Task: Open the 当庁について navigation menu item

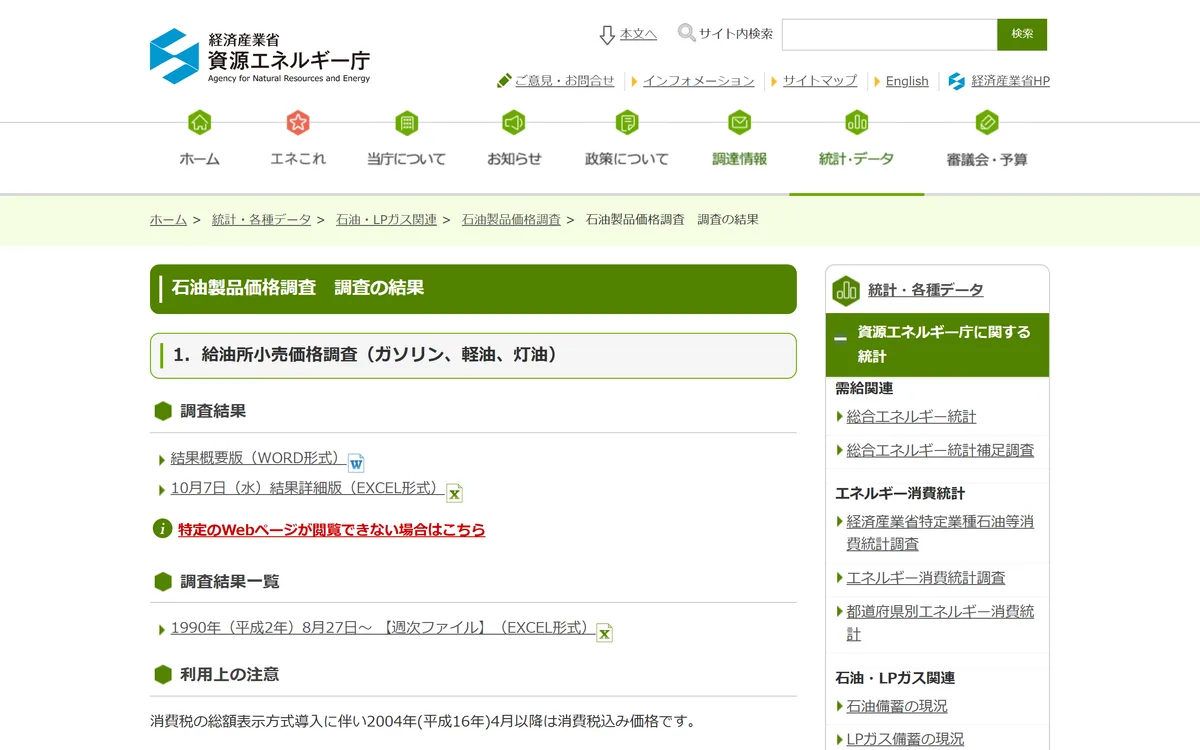Action: [x=406, y=158]
